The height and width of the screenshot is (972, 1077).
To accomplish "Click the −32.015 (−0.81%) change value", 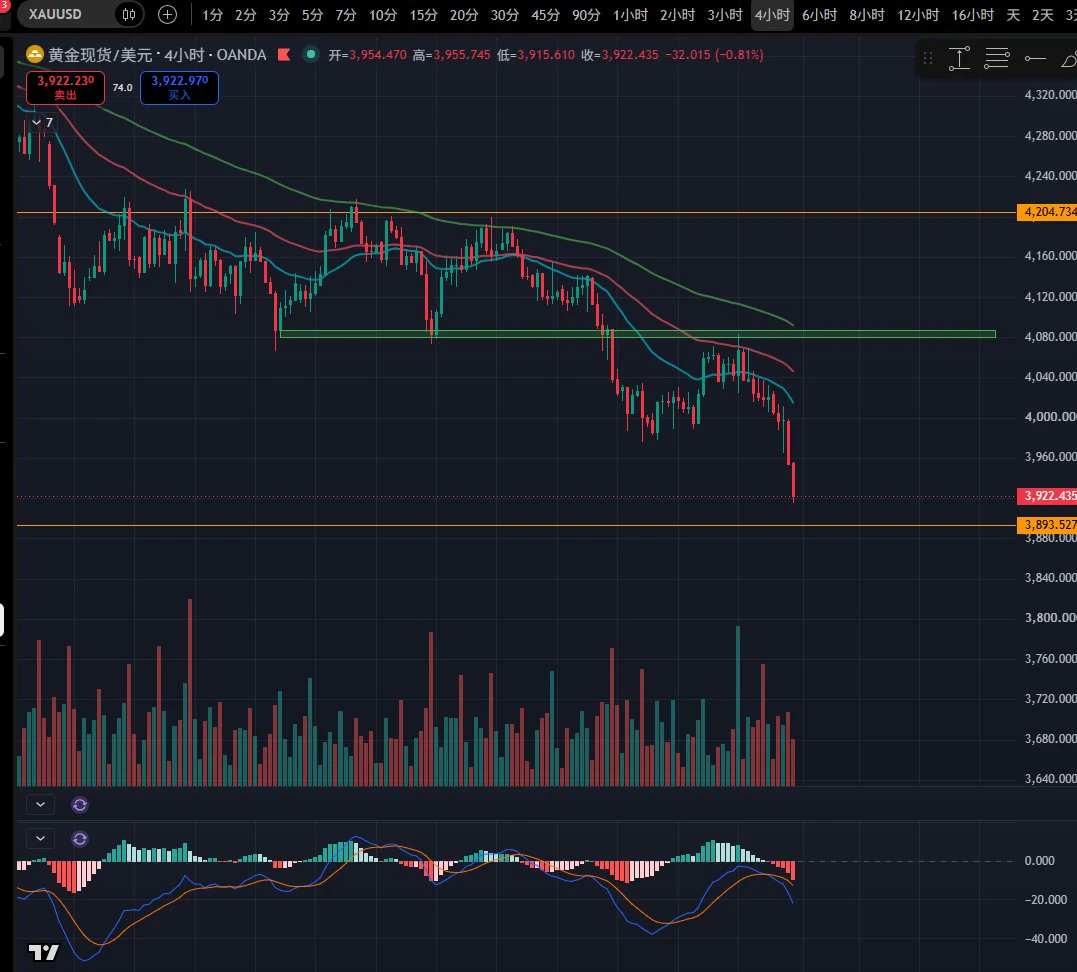I will pyautogui.click(x=714, y=55).
